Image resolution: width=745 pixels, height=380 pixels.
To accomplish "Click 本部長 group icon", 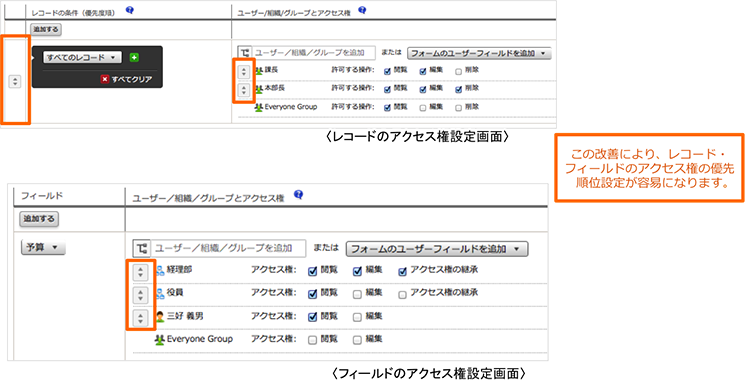I will [259, 89].
